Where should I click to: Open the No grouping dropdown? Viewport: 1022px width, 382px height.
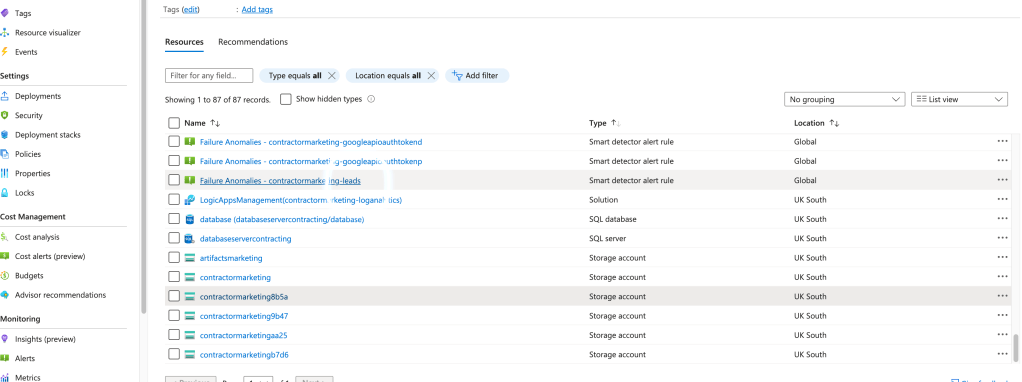(844, 100)
